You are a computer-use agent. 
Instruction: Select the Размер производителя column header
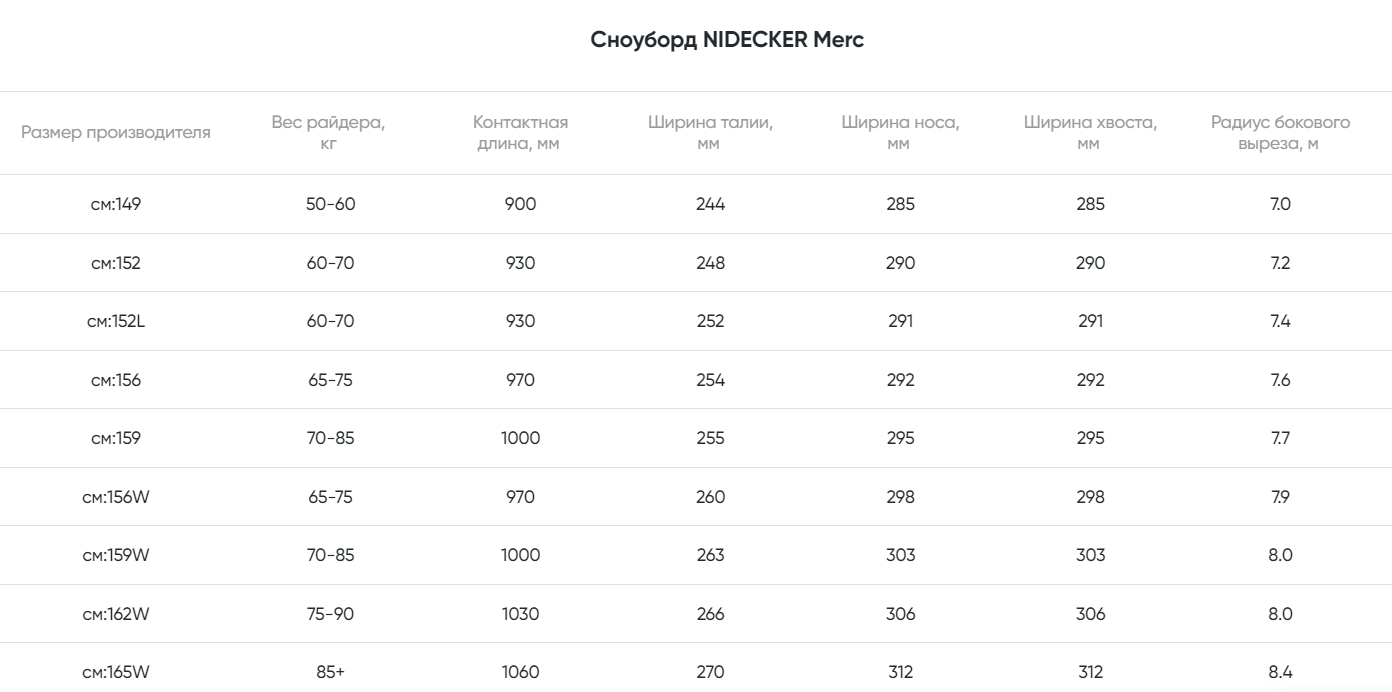(x=116, y=133)
